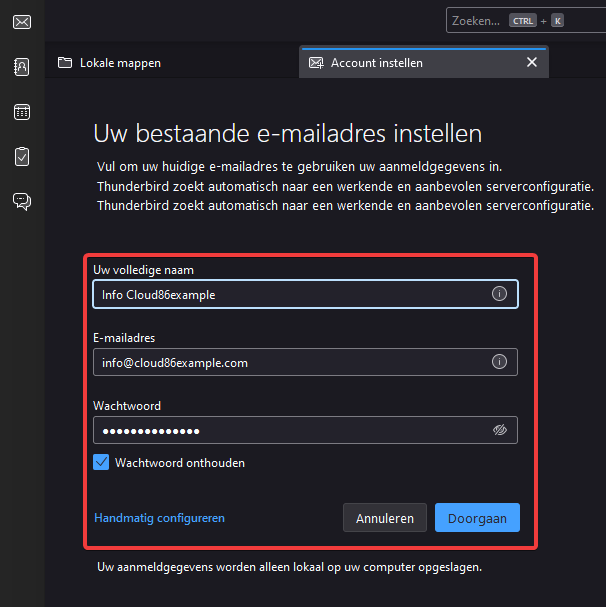This screenshot has height=607, width=606.
Task: Switch to the Lokale mappen tab
Action: click(172, 63)
